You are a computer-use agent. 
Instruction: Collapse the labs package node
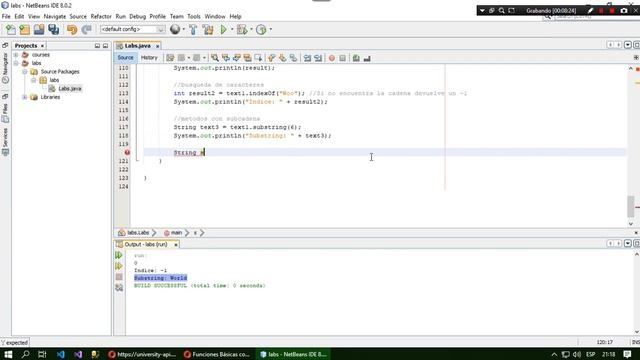(33, 80)
